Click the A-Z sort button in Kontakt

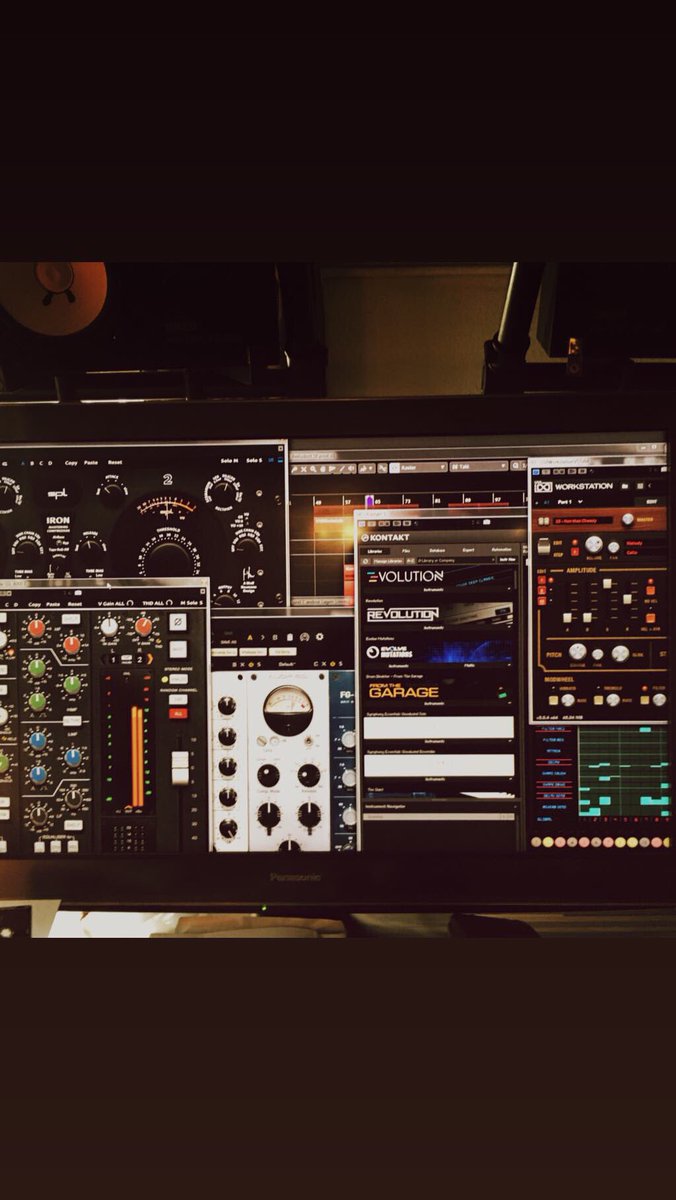click(x=411, y=561)
